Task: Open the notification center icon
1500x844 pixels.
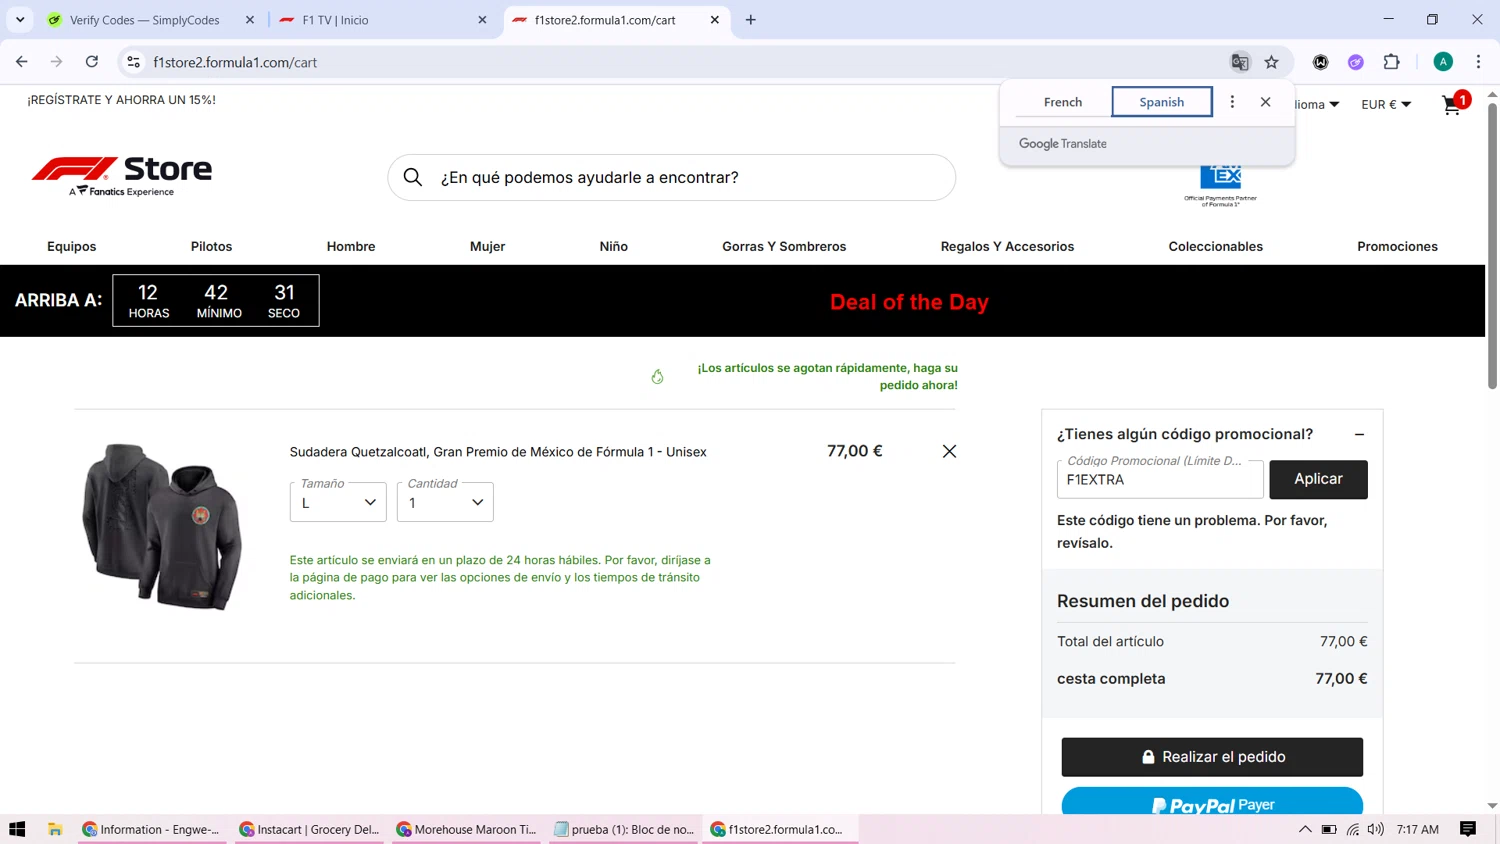Action: [1468, 829]
